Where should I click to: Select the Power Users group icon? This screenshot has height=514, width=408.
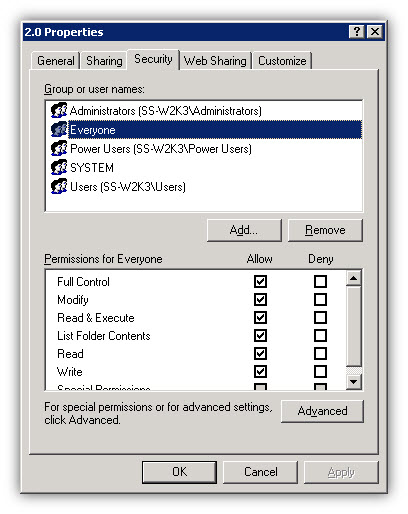pyautogui.click(x=59, y=149)
